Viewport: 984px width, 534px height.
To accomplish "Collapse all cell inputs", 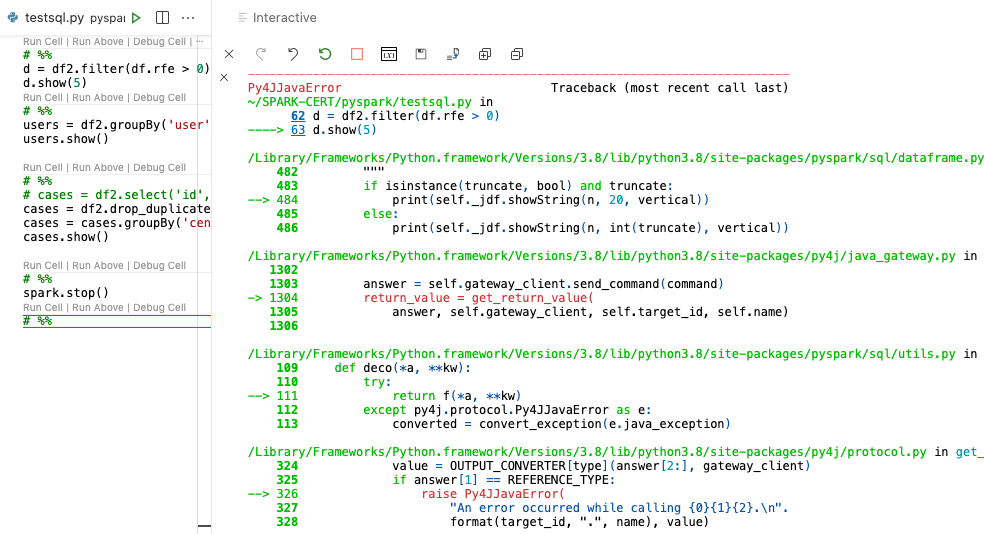I will point(517,54).
